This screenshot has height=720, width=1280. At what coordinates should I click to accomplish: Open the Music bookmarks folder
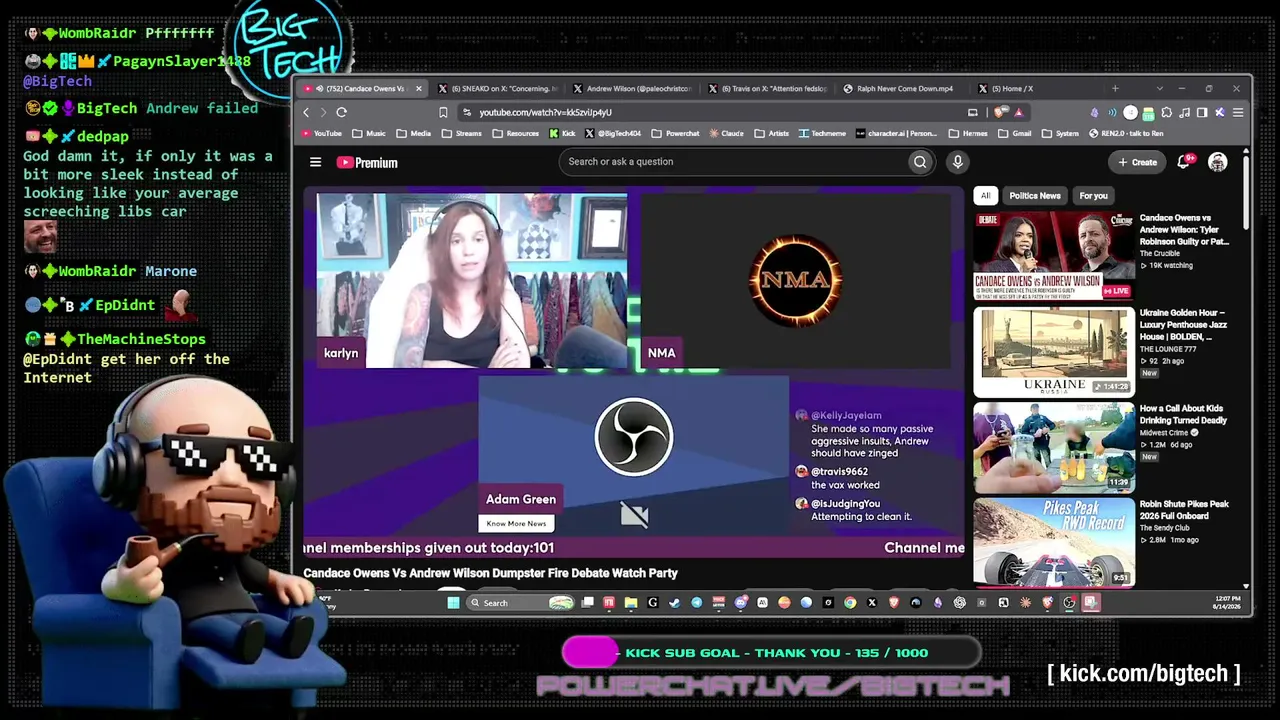point(368,133)
